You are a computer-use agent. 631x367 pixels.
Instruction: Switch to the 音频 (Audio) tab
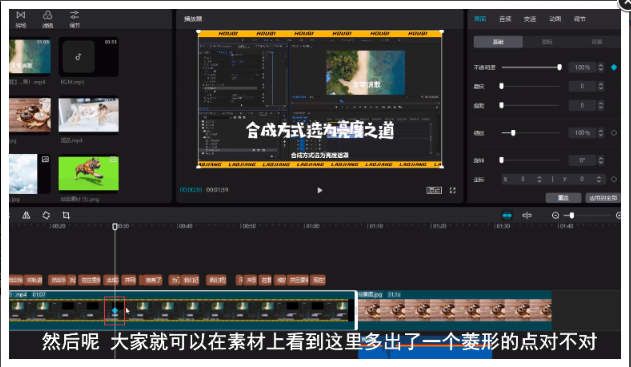tap(505, 19)
